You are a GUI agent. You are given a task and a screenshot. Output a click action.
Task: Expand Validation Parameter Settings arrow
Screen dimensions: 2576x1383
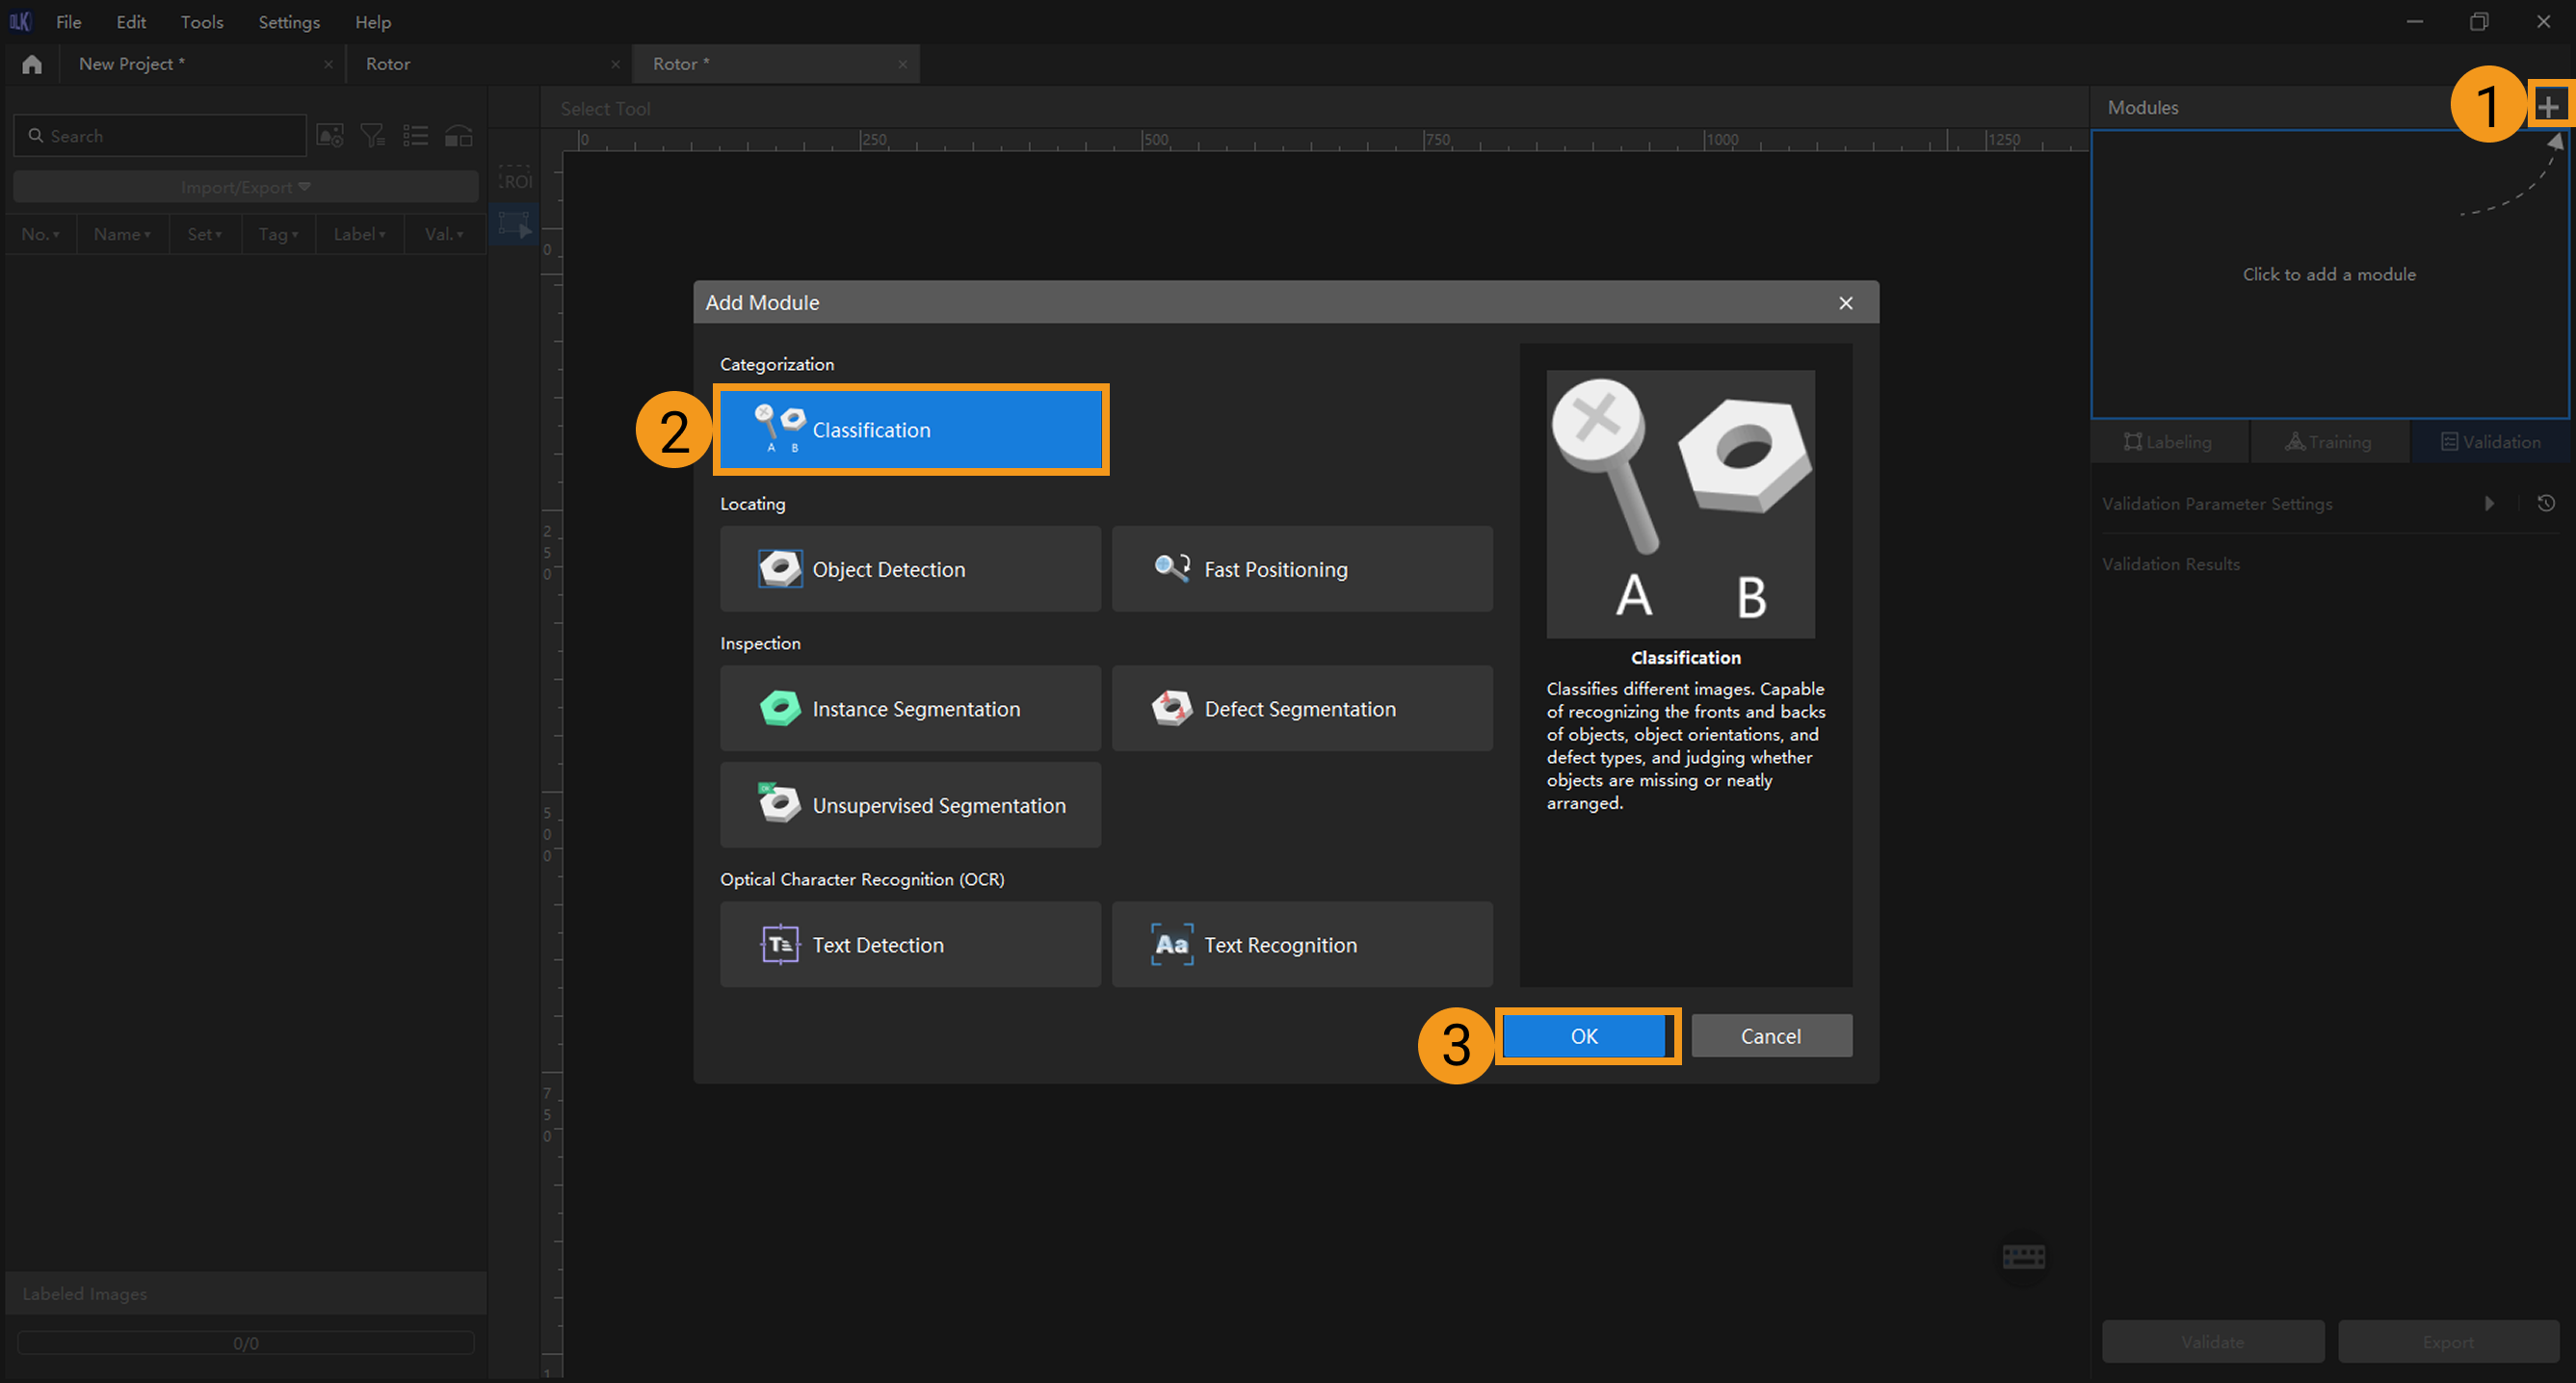(2489, 503)
